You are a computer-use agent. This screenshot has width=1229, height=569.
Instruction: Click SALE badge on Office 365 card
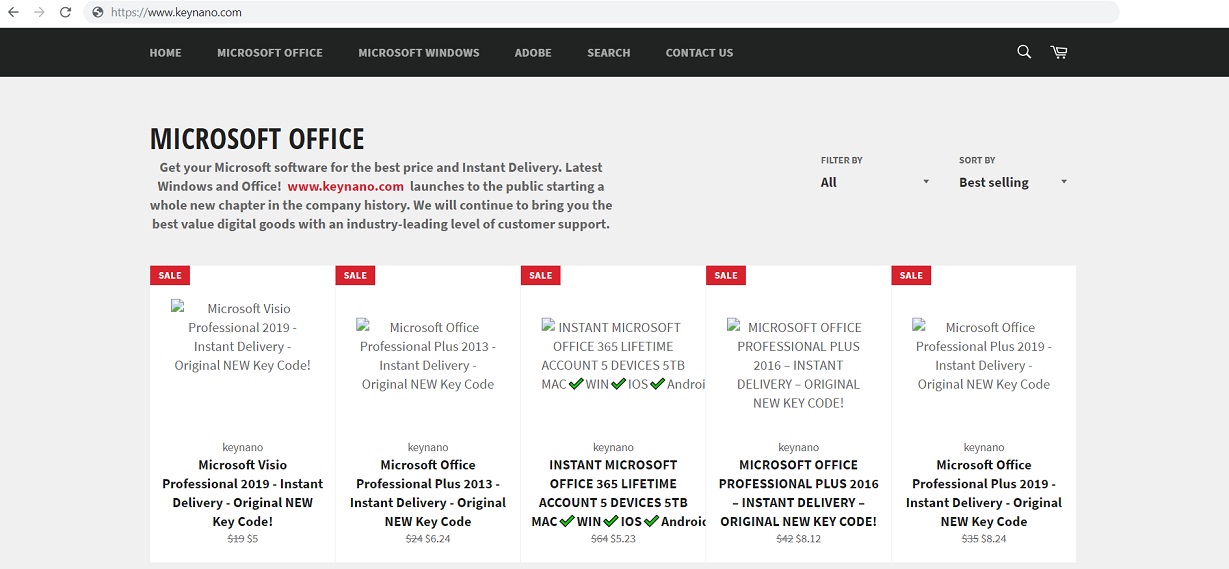pyautogui.click(x=541, y=275)
